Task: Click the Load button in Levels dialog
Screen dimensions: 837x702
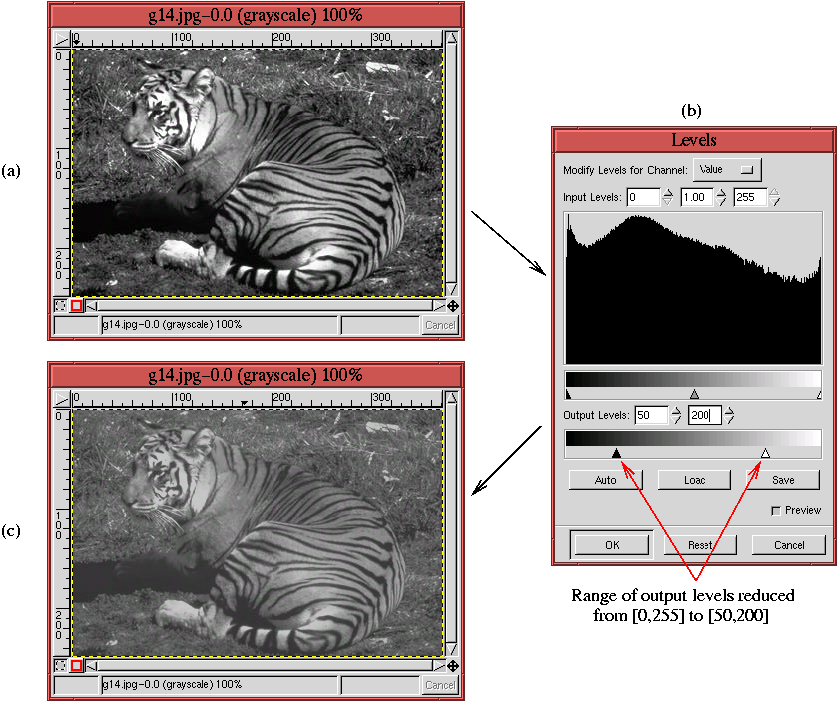Action: 693,479
